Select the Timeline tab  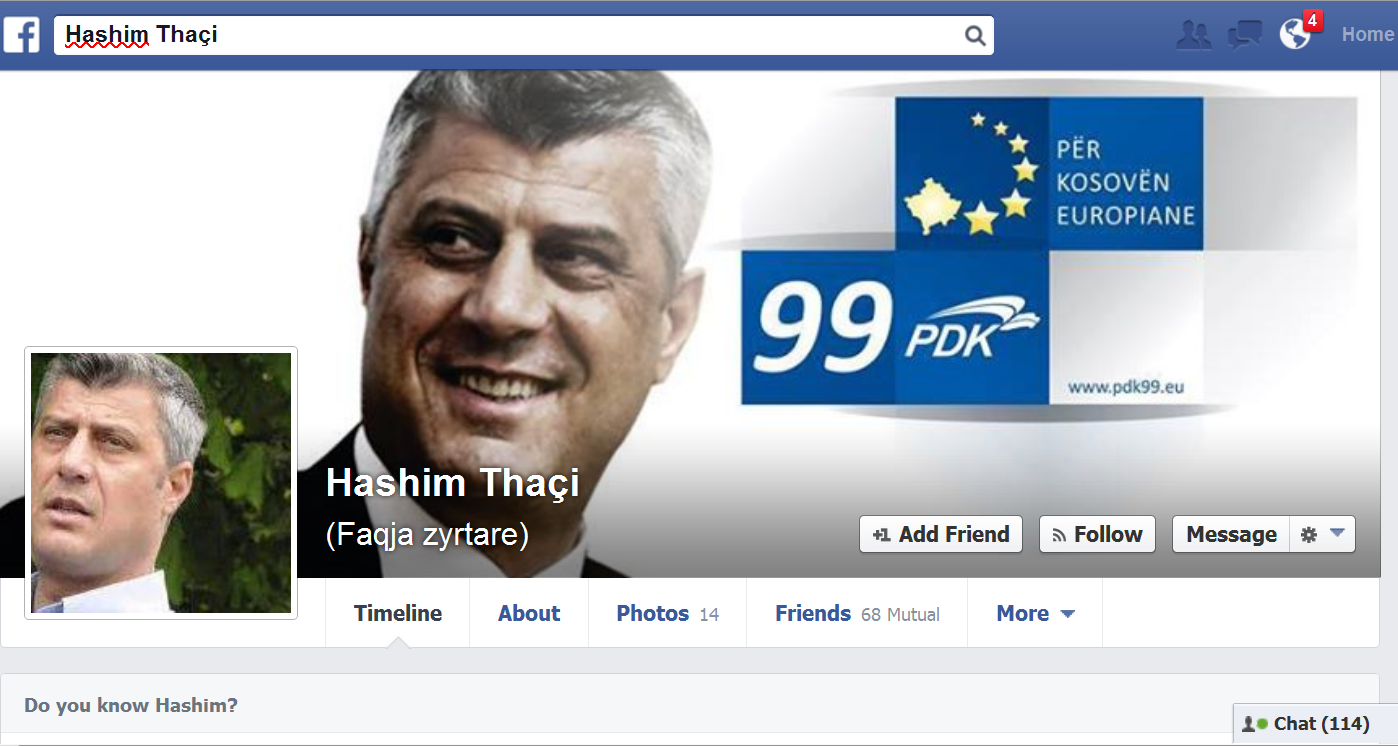pyautogui.click(x=398, y=613)
